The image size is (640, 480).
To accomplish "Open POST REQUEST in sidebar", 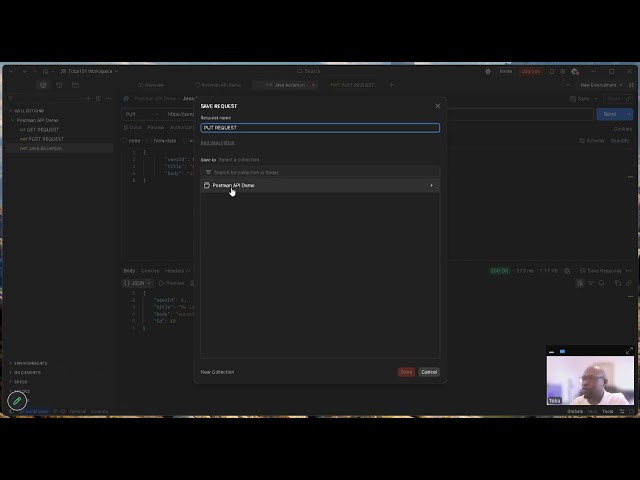I will [x=42, y=139].
